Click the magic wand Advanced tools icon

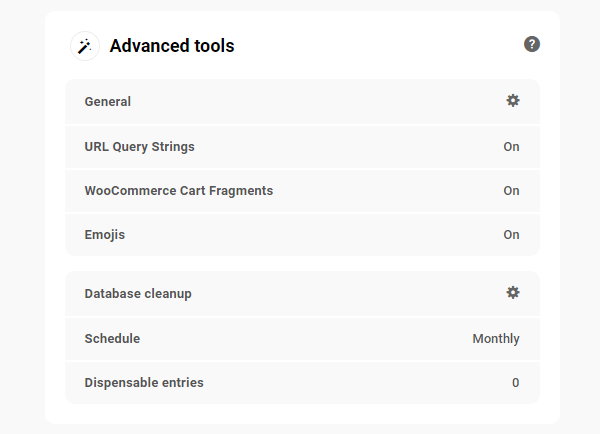click(84, 46)
